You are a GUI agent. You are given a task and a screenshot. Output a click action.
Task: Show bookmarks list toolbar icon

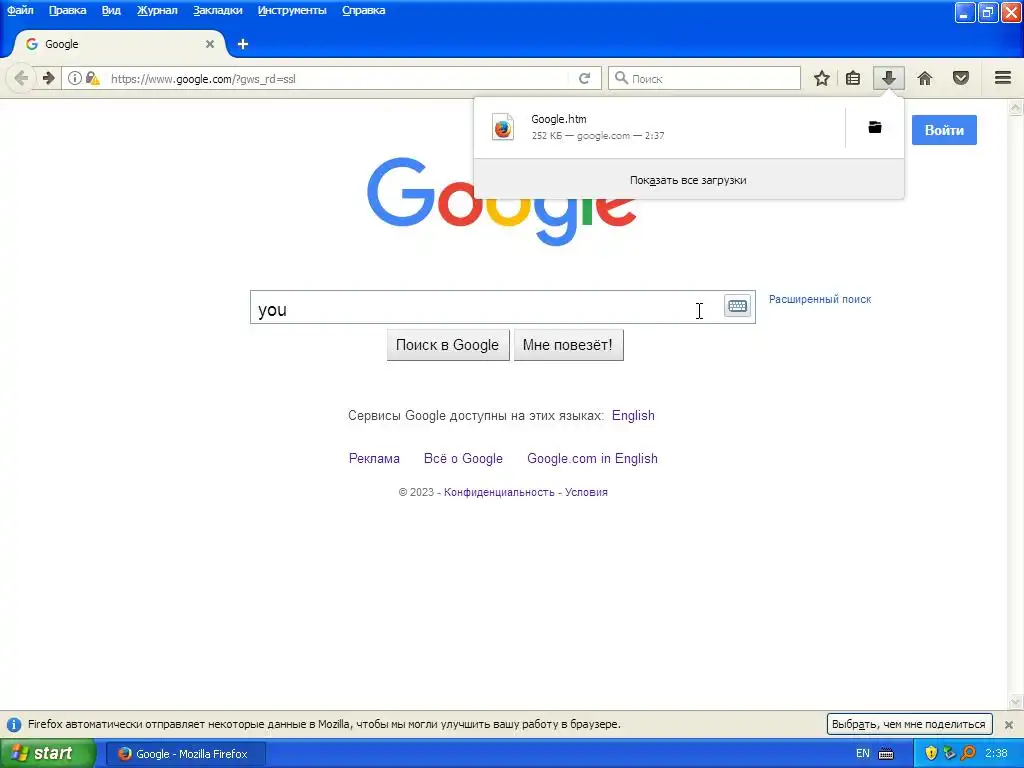[853, 78]
